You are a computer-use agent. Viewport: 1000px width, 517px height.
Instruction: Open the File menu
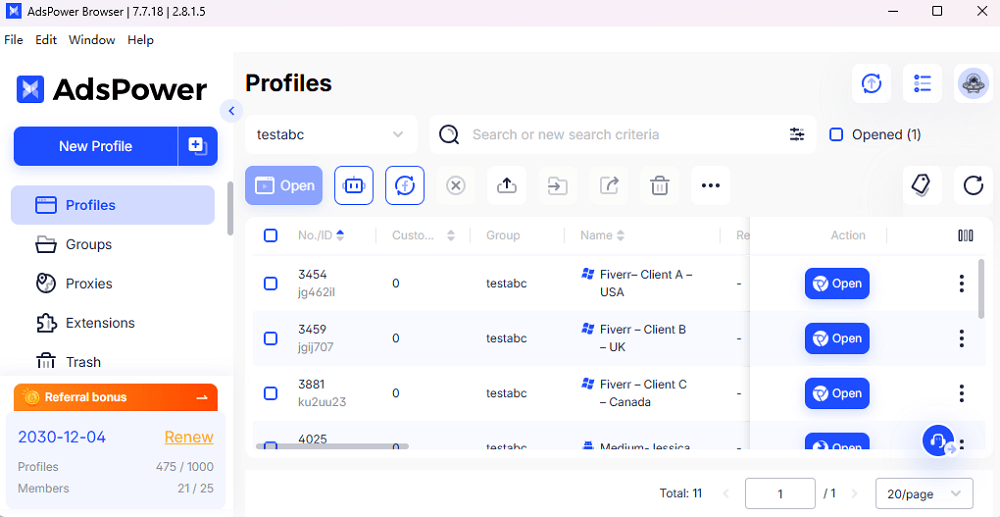(13, 40)
